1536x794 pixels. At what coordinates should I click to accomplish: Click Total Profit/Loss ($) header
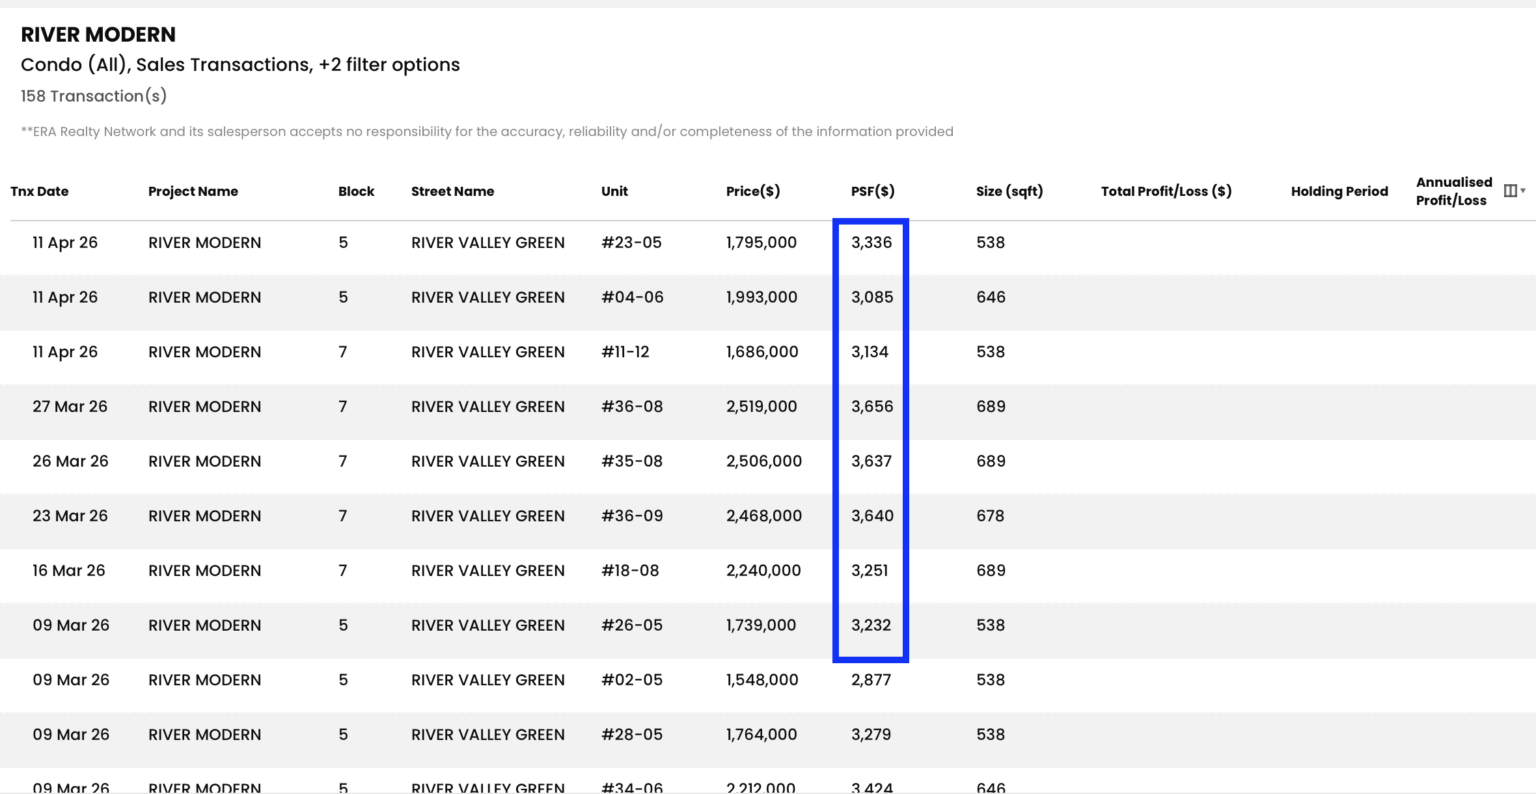pos(1166,191)
